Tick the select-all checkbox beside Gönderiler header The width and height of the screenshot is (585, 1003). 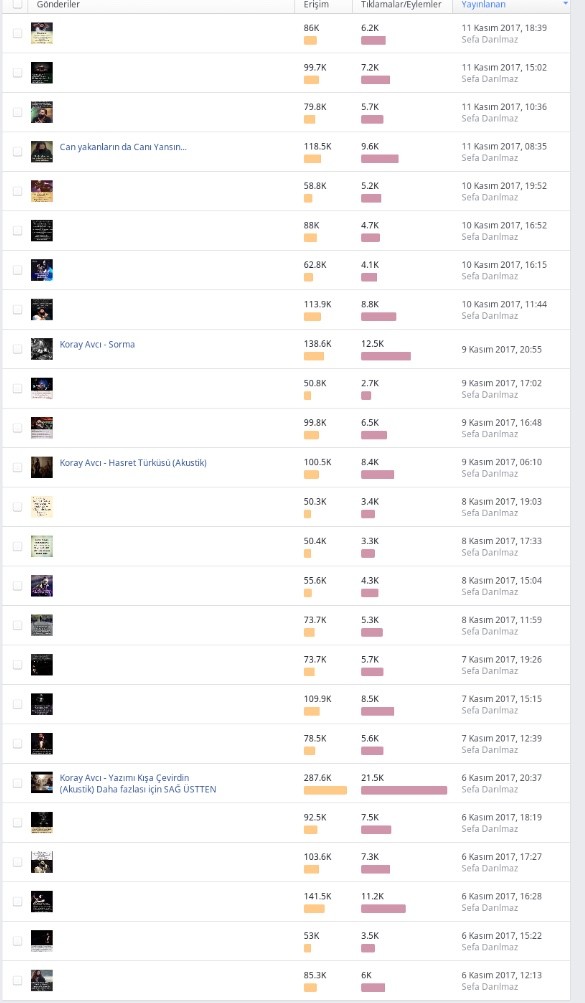click(x=17, y=4)
